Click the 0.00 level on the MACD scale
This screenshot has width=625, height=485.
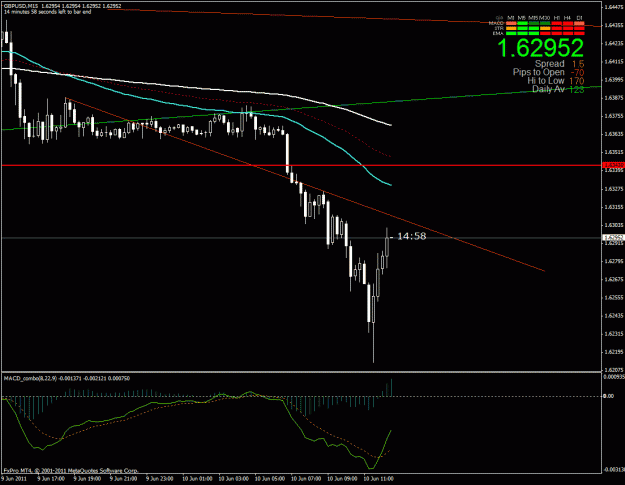[608, 396]
